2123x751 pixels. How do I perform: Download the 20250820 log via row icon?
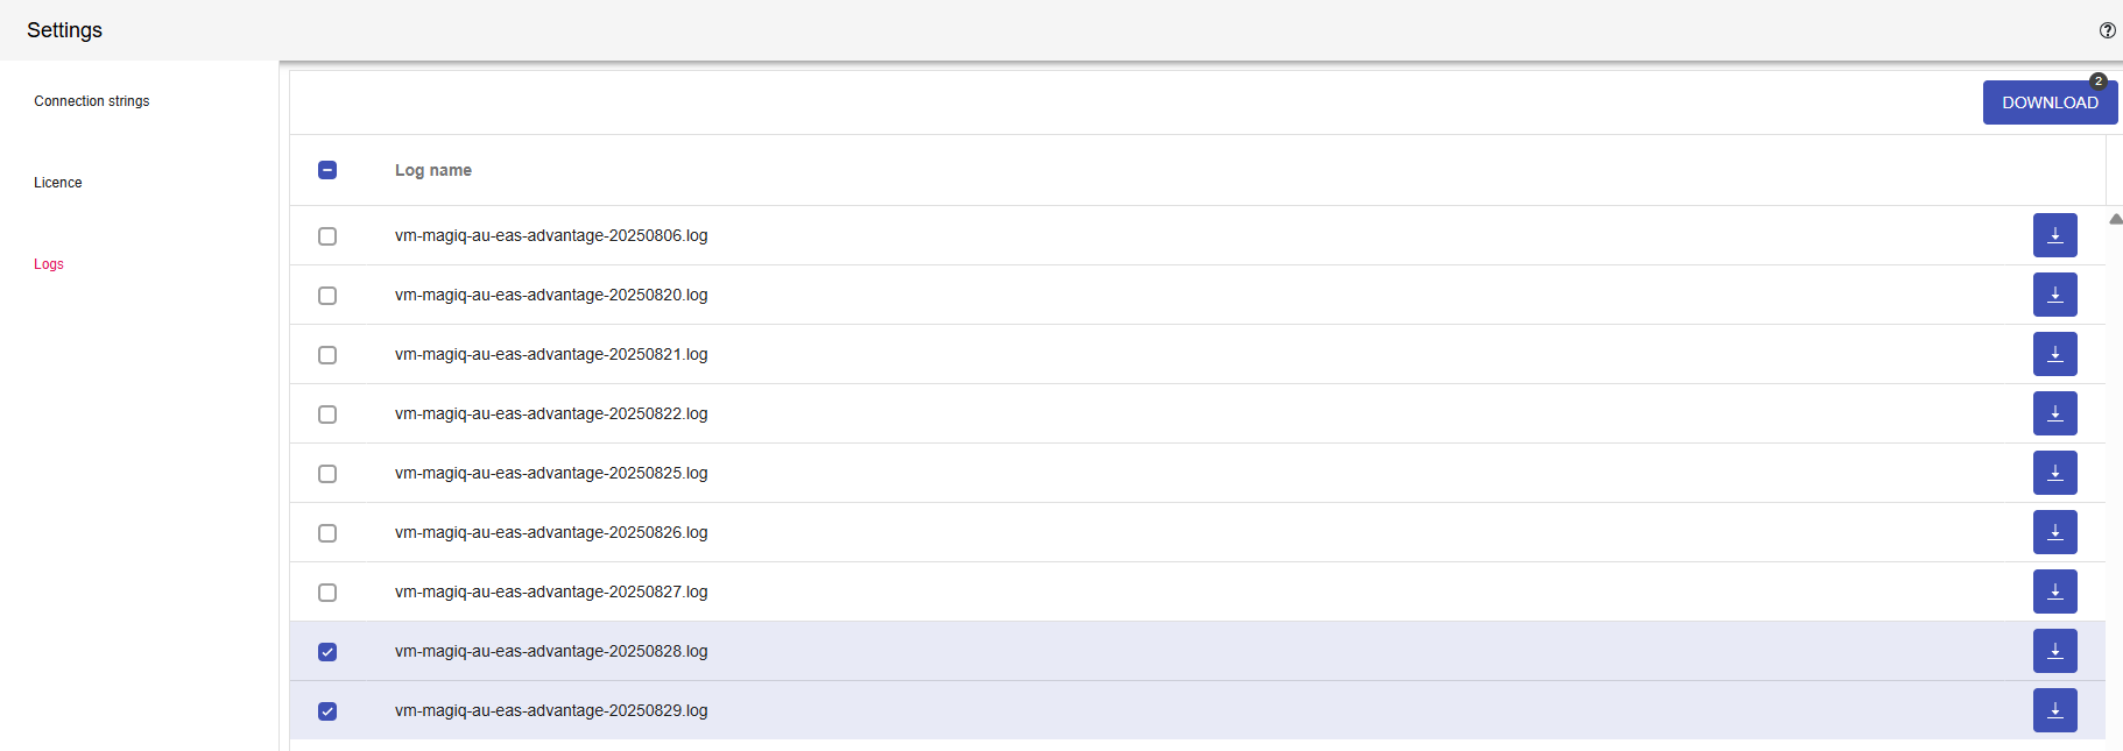click(x=2054, y=295)
